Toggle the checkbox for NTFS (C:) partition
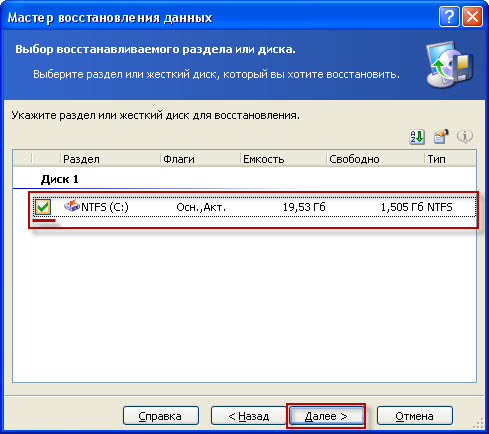This screenshot has height=434, width=489. pos(43,207)
